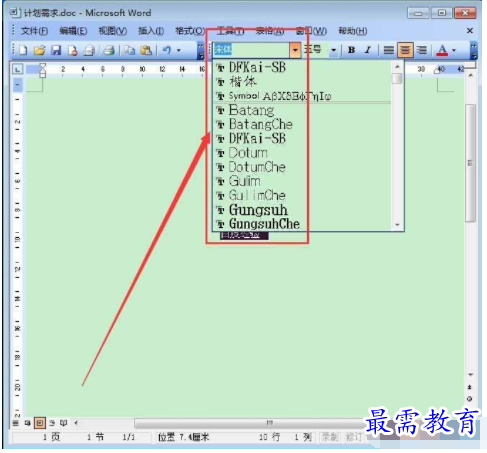Switch to web layout view icon
Screen dimensions: 487x453
pos(28,423)
